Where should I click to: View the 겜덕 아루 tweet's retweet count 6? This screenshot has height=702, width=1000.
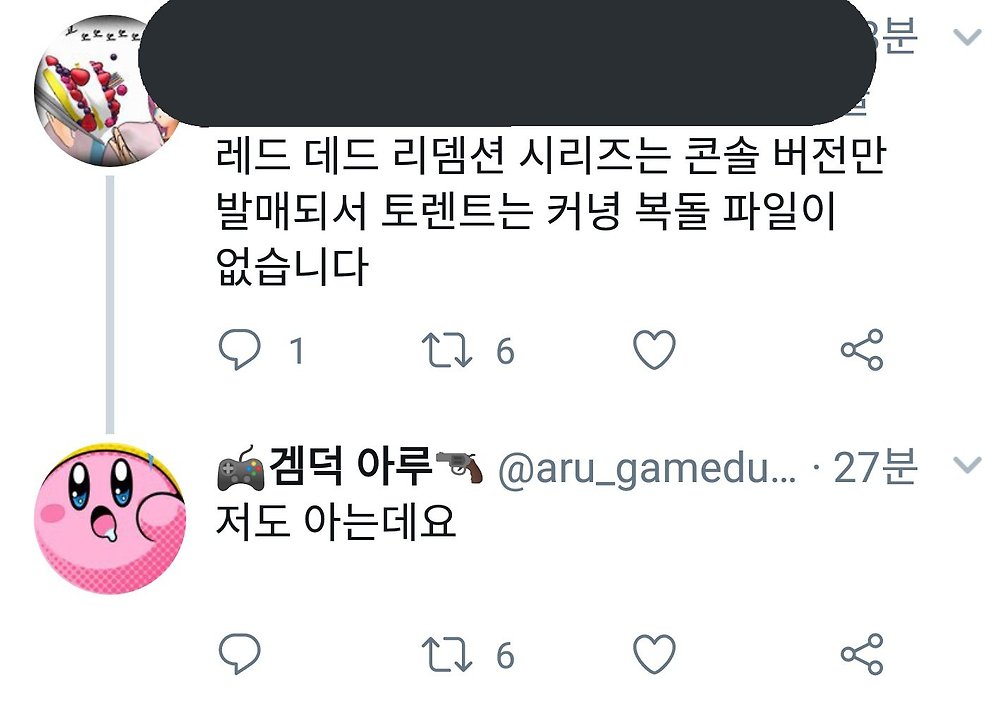pyautogui.click(x=505, y=655)
